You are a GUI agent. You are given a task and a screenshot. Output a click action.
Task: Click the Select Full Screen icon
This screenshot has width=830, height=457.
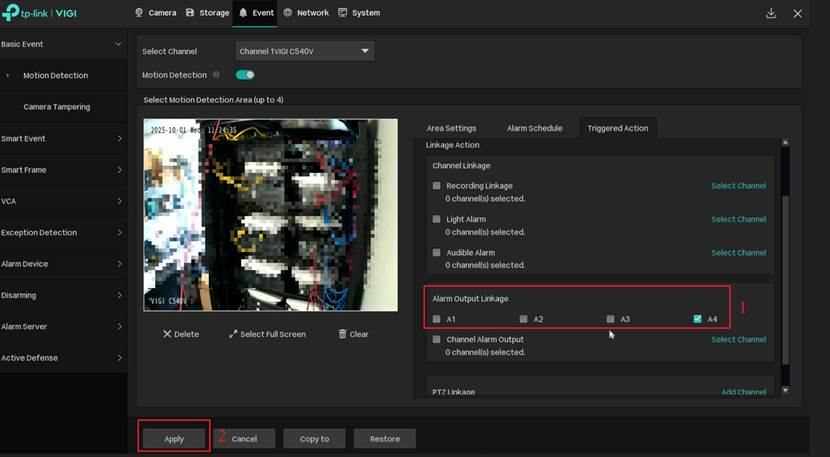[x=233, y=334]
